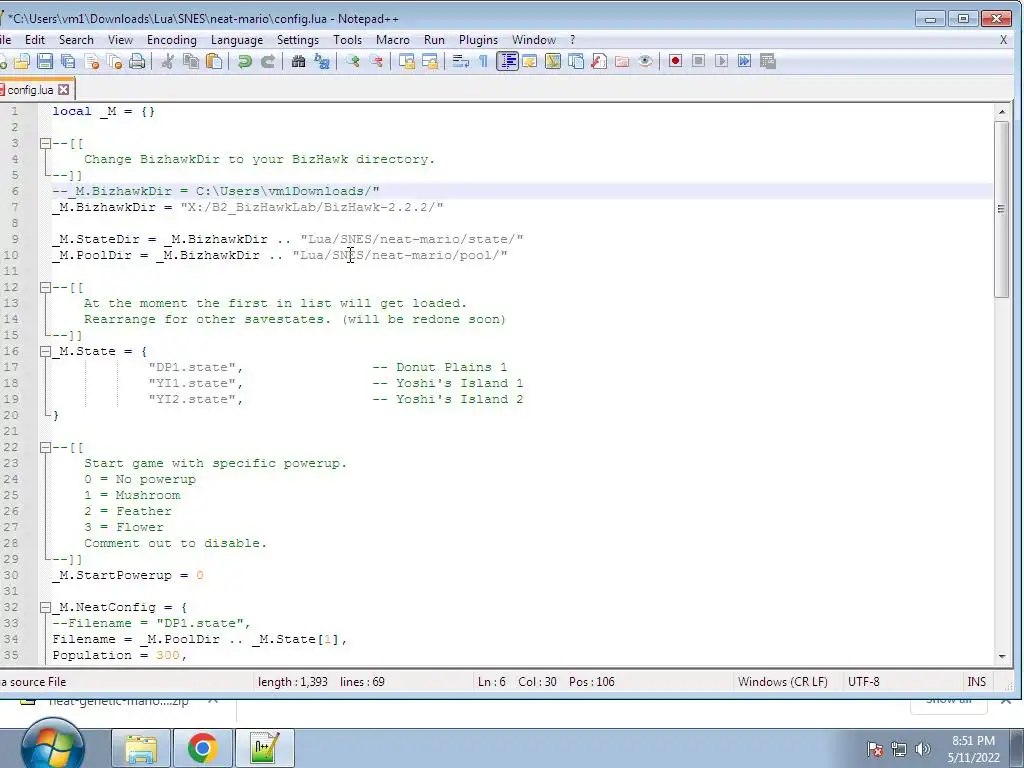
Task: Click the Close All toolbar icon
Action: point(115,61)
